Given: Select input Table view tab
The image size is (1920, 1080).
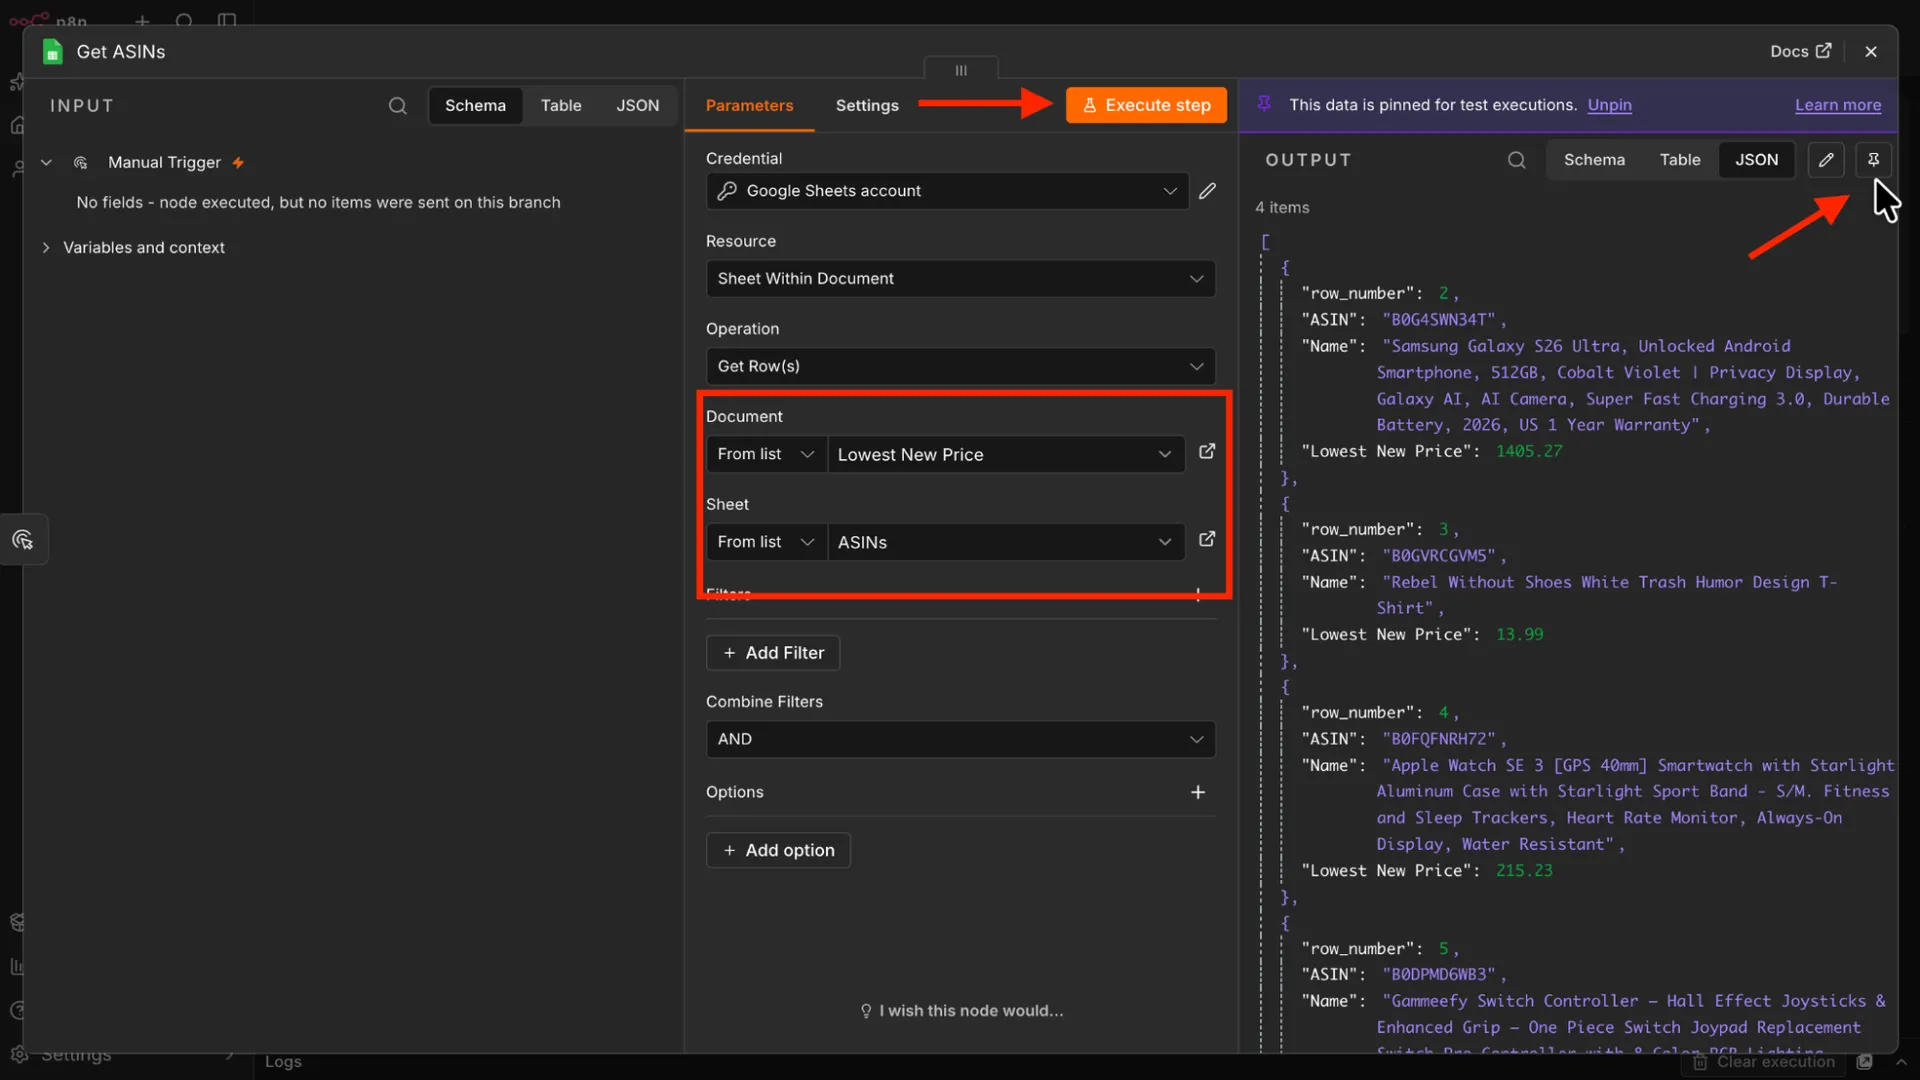Looking at the screenshot, I should tap(561, 106).
